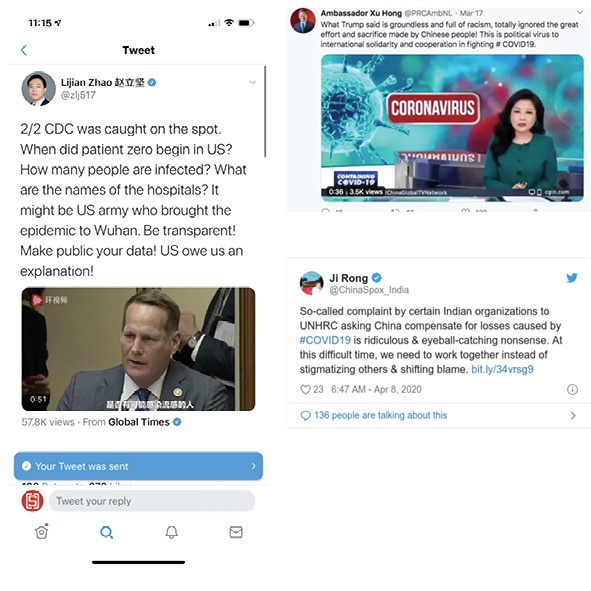Click the verified badge next to Lijian Zhao
Image resolution: width=591 pixels, height=591 pixels.
[x=152, y=82]
